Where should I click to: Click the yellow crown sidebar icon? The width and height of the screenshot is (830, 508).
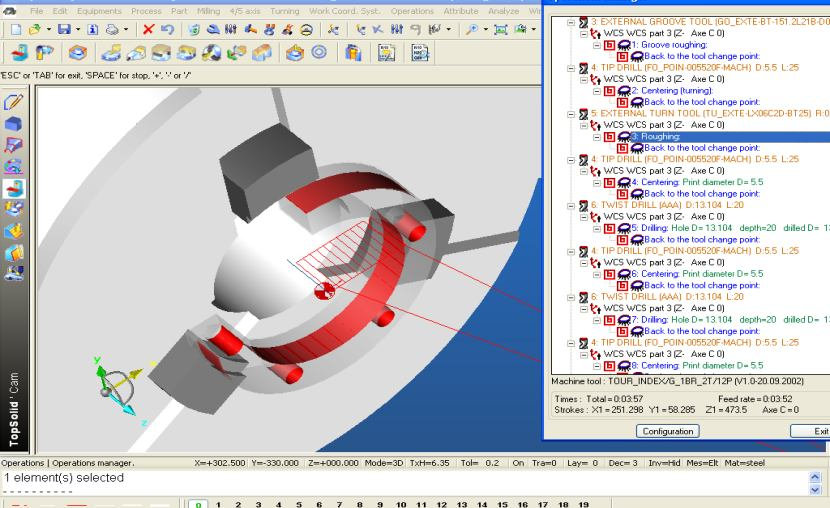[13, 231]
